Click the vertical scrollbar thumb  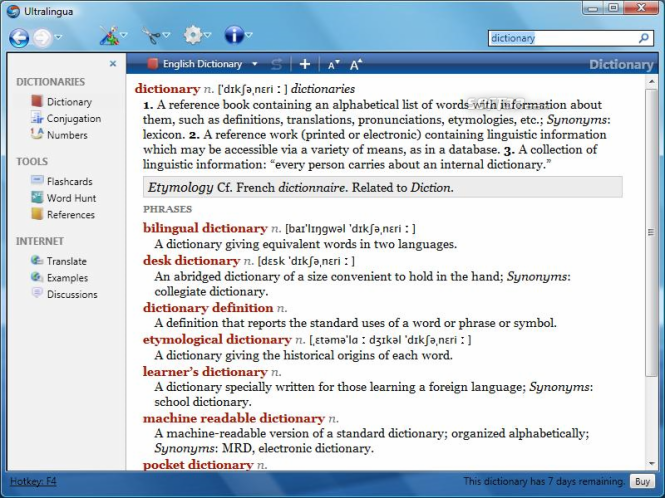point(651,232)
